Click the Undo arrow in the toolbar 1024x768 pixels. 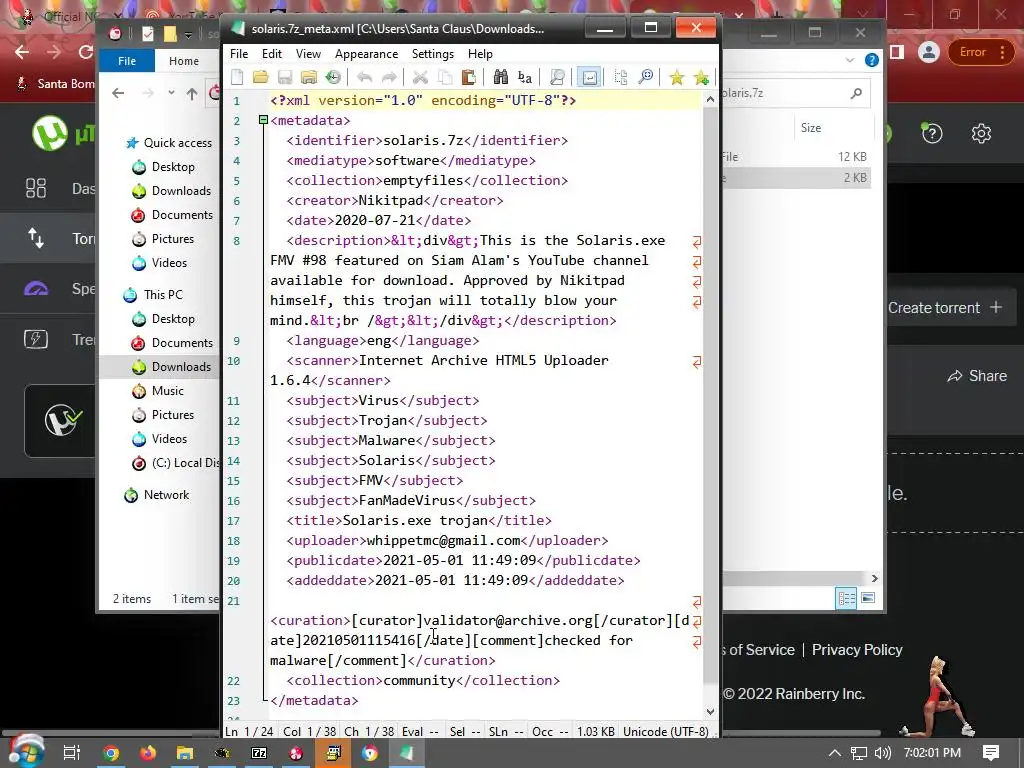click(x=364, y=78)
